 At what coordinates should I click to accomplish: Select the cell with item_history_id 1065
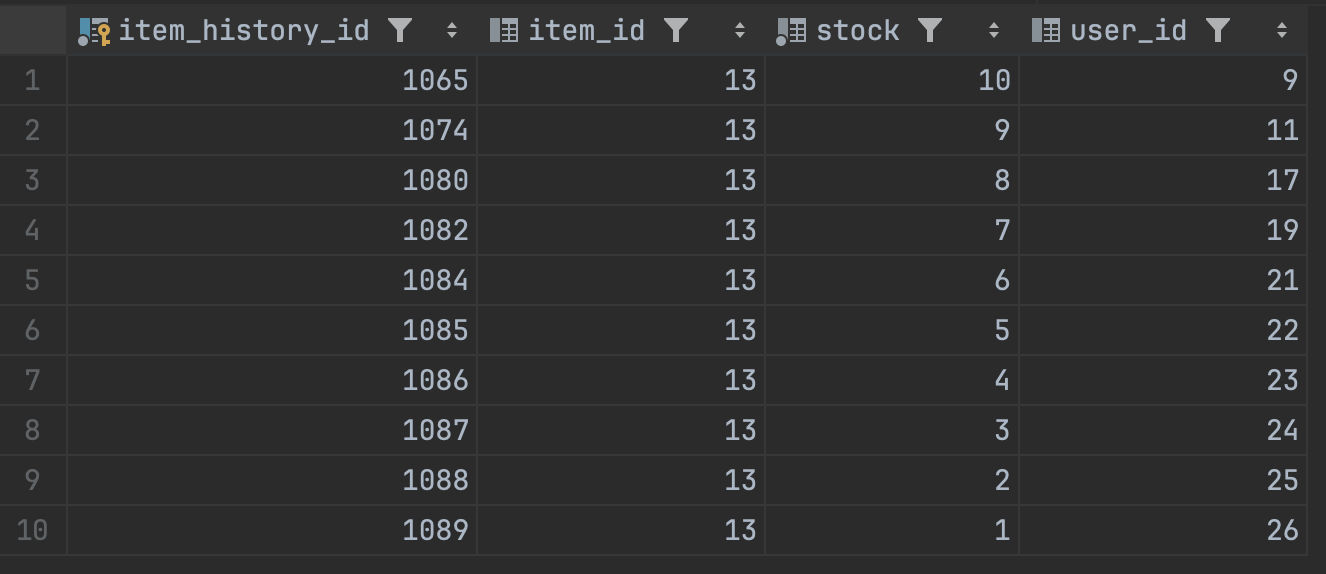pos(272,80)
